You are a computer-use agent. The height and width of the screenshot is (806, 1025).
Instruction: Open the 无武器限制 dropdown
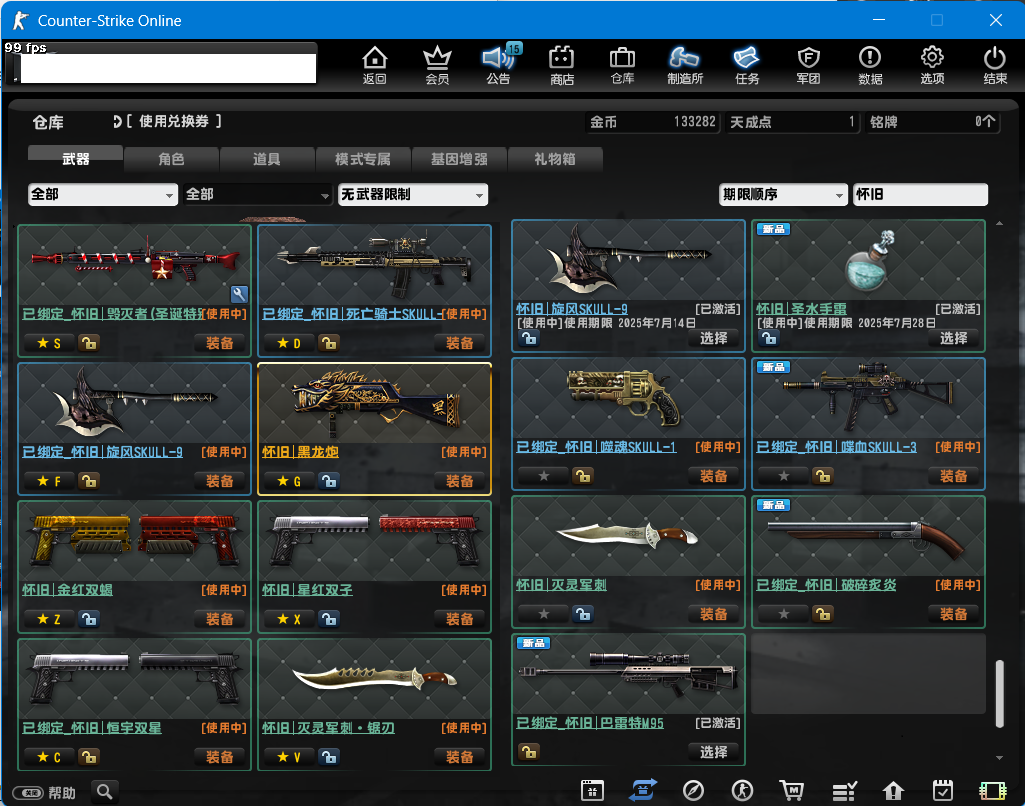click(x=413, y=195)
